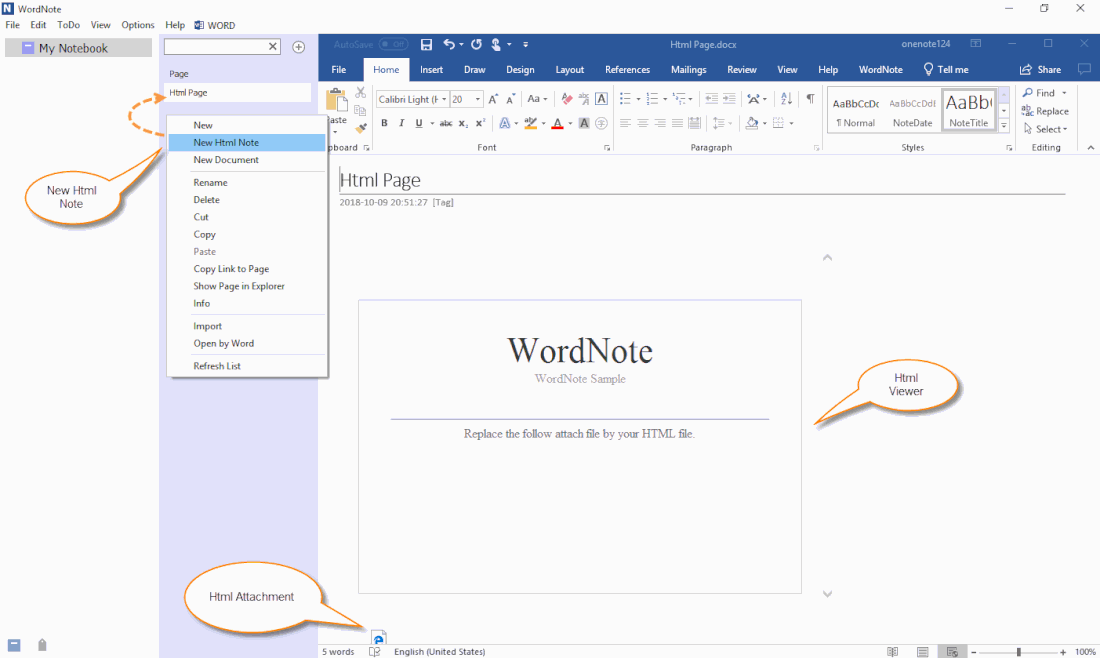Undo the last action
The height and width of the screenshot is (658, 1100).
click(x=449, y=44)
